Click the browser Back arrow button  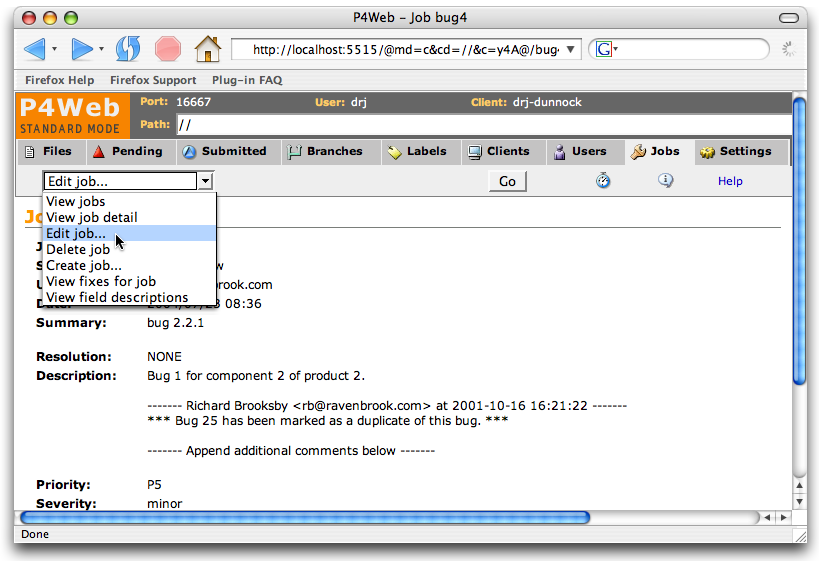pos(34,48)
